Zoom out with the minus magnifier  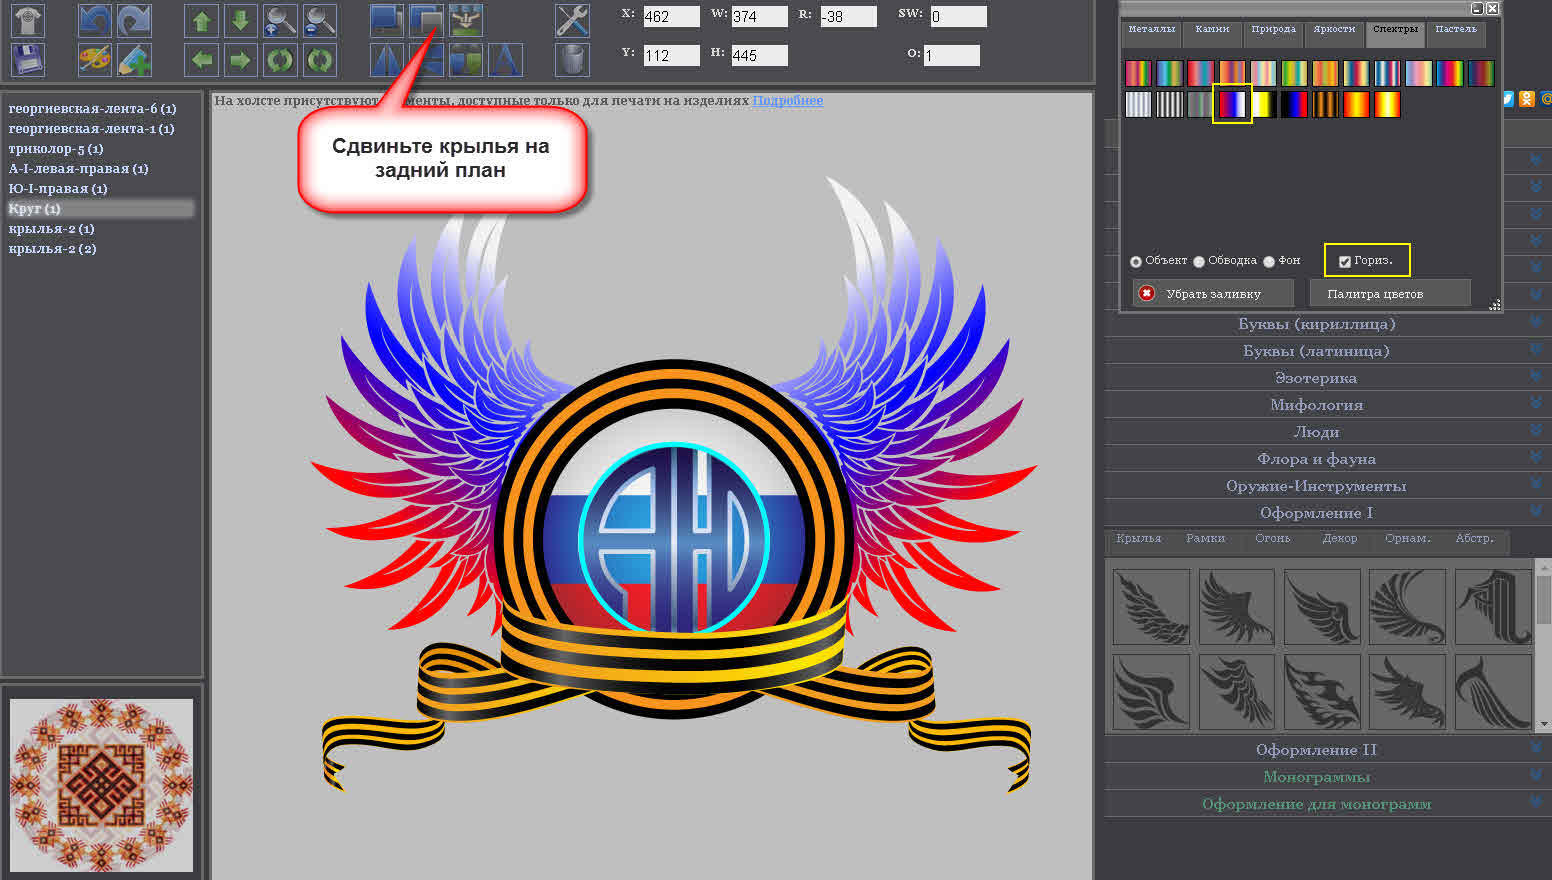click(320, 20)
